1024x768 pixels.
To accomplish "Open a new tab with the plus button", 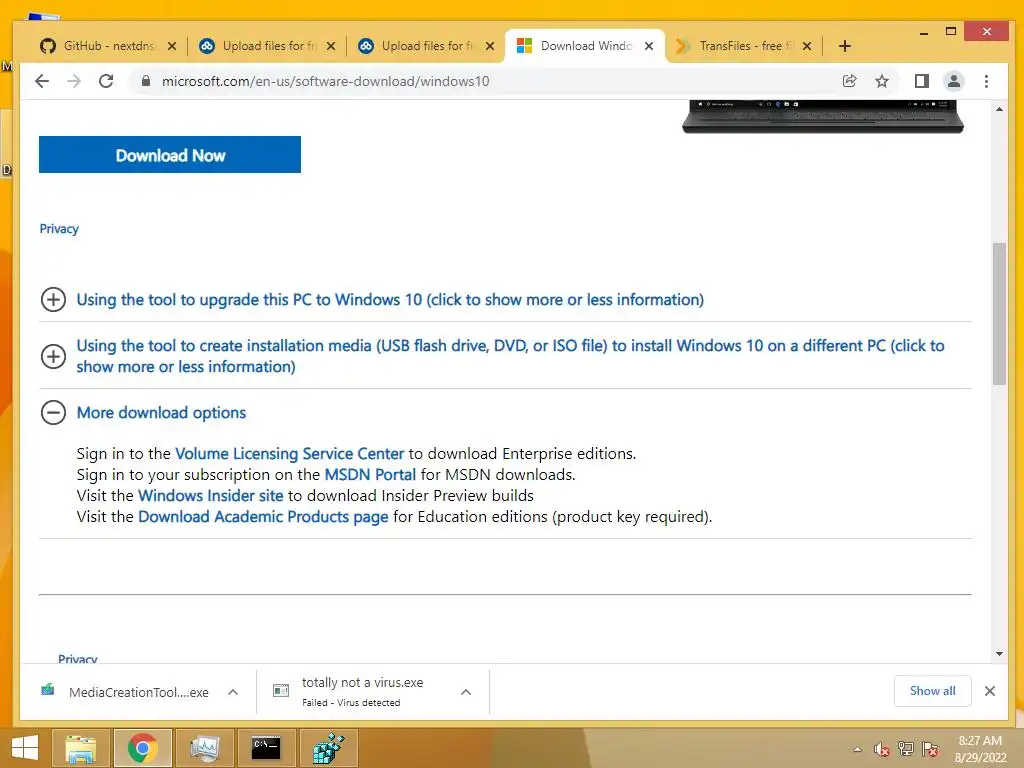I will (x=844, y=46).
